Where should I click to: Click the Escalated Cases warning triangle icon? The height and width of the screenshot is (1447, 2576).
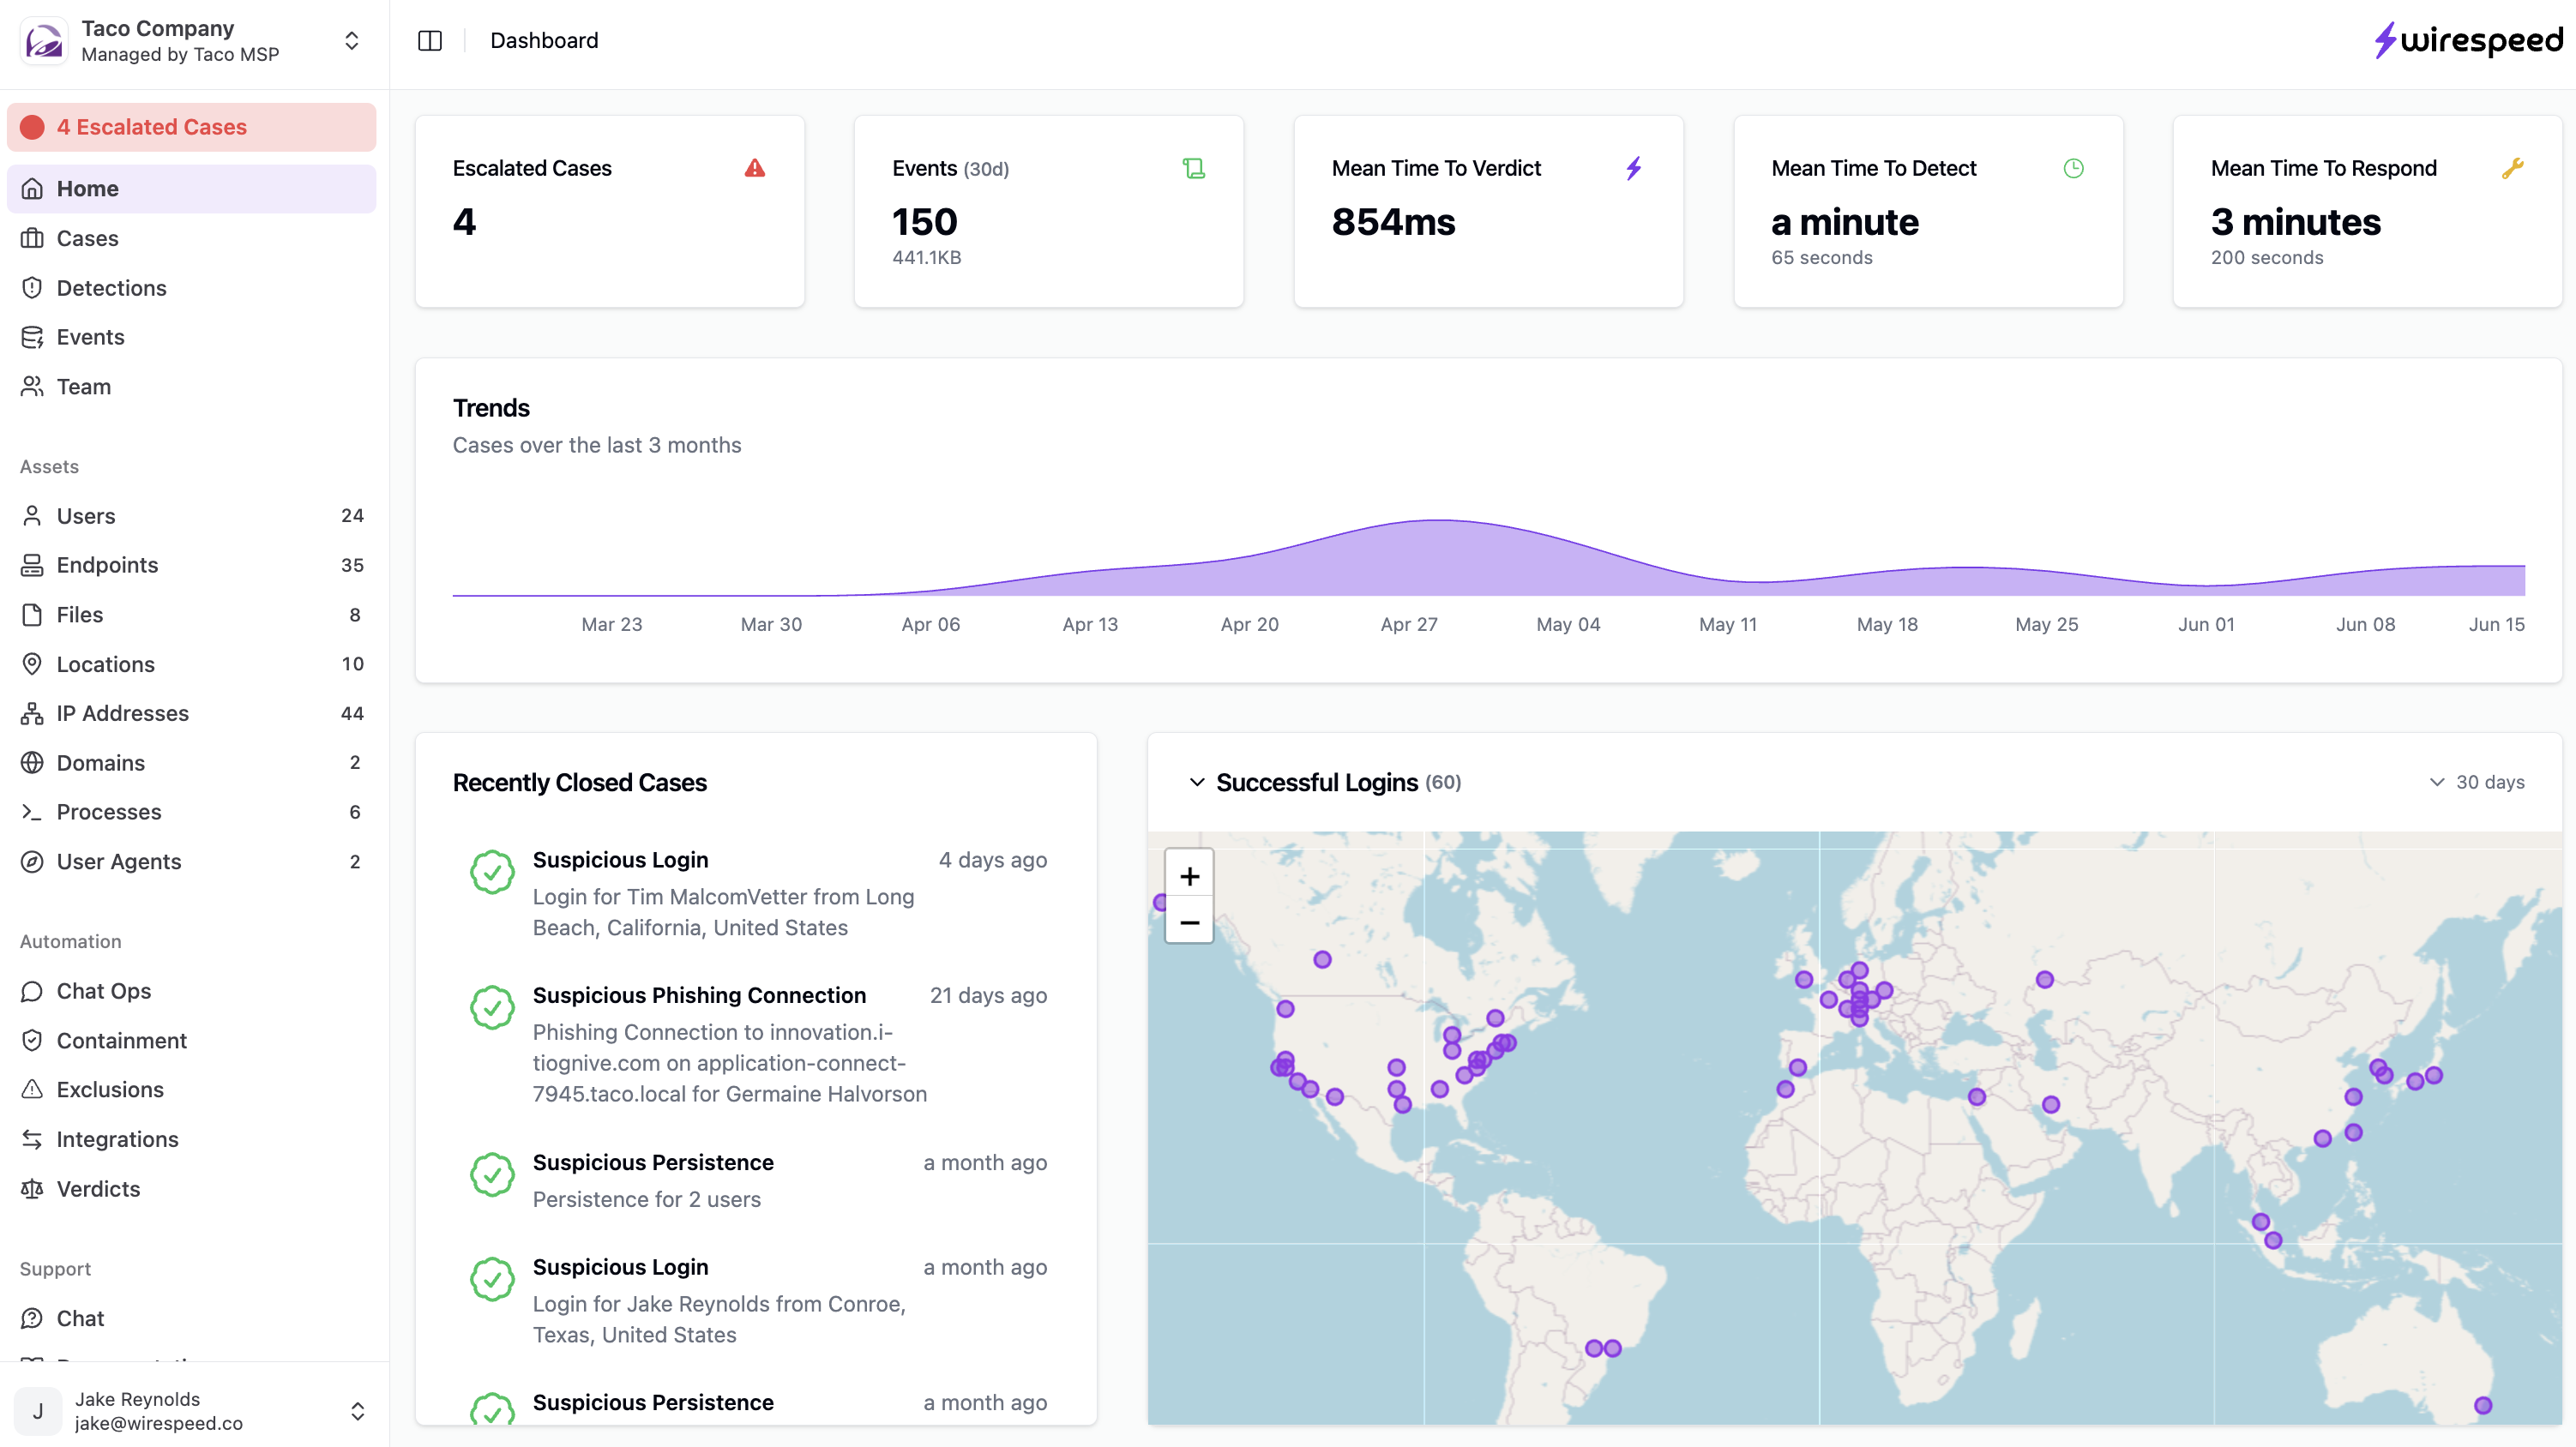754,168
